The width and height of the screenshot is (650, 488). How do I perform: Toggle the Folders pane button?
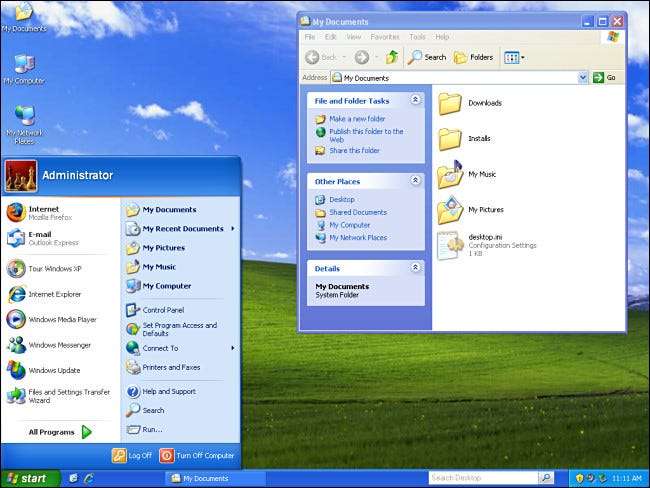(474, 57)
